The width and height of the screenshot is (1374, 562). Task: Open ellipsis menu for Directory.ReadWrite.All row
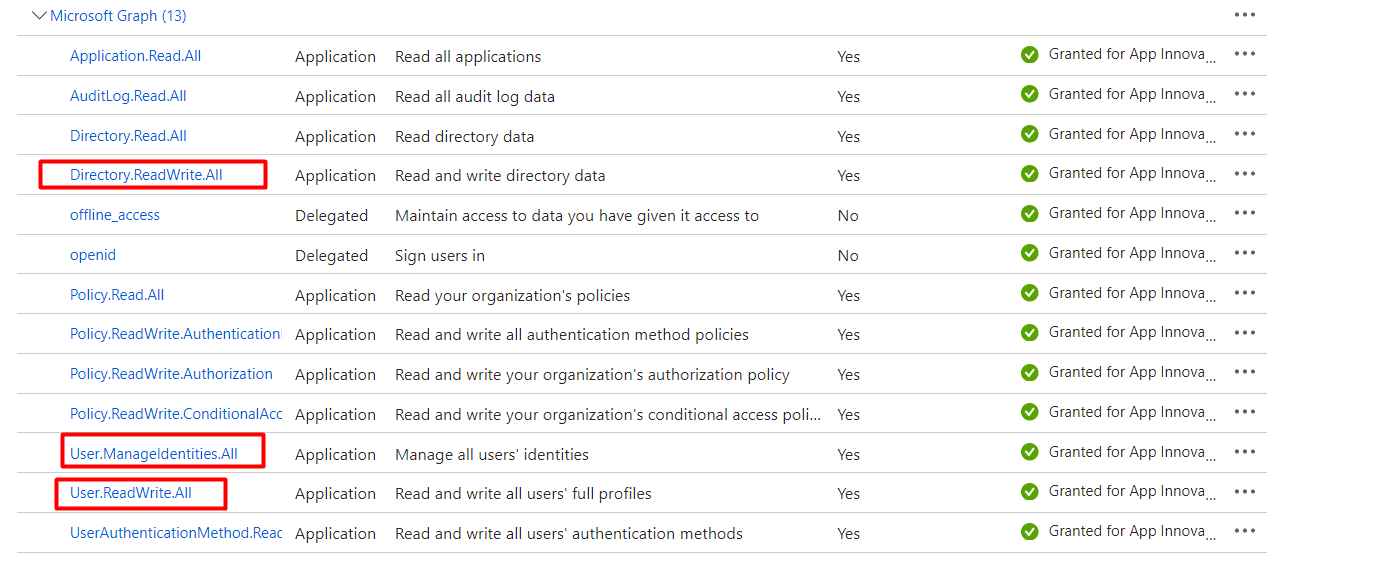(1244, 174)
